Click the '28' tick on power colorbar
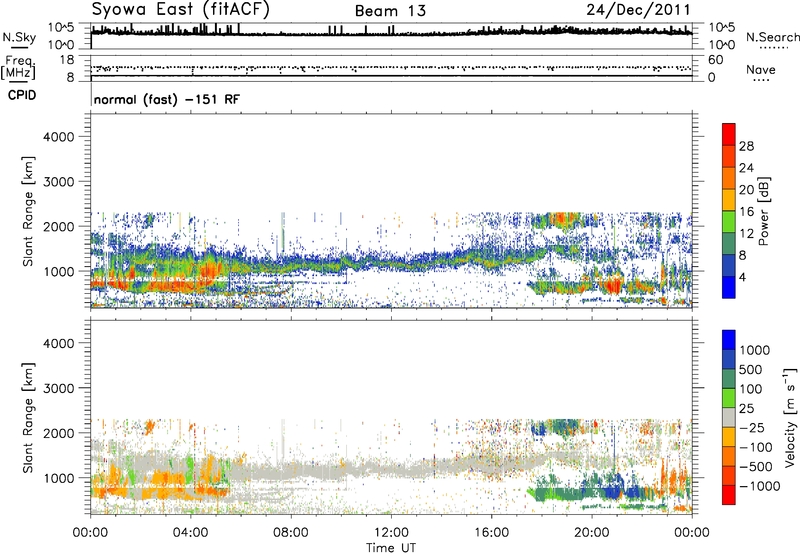 (746, 146)
